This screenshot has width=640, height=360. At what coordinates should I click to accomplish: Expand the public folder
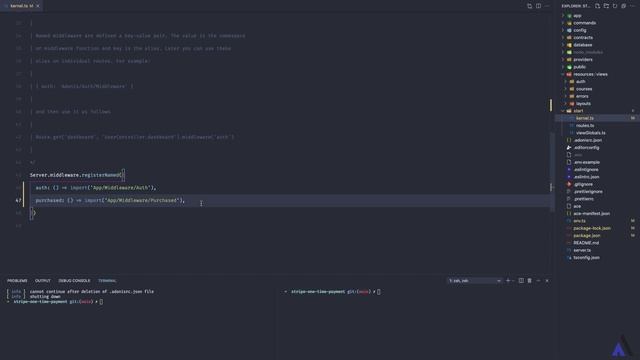tap(579, 67)
